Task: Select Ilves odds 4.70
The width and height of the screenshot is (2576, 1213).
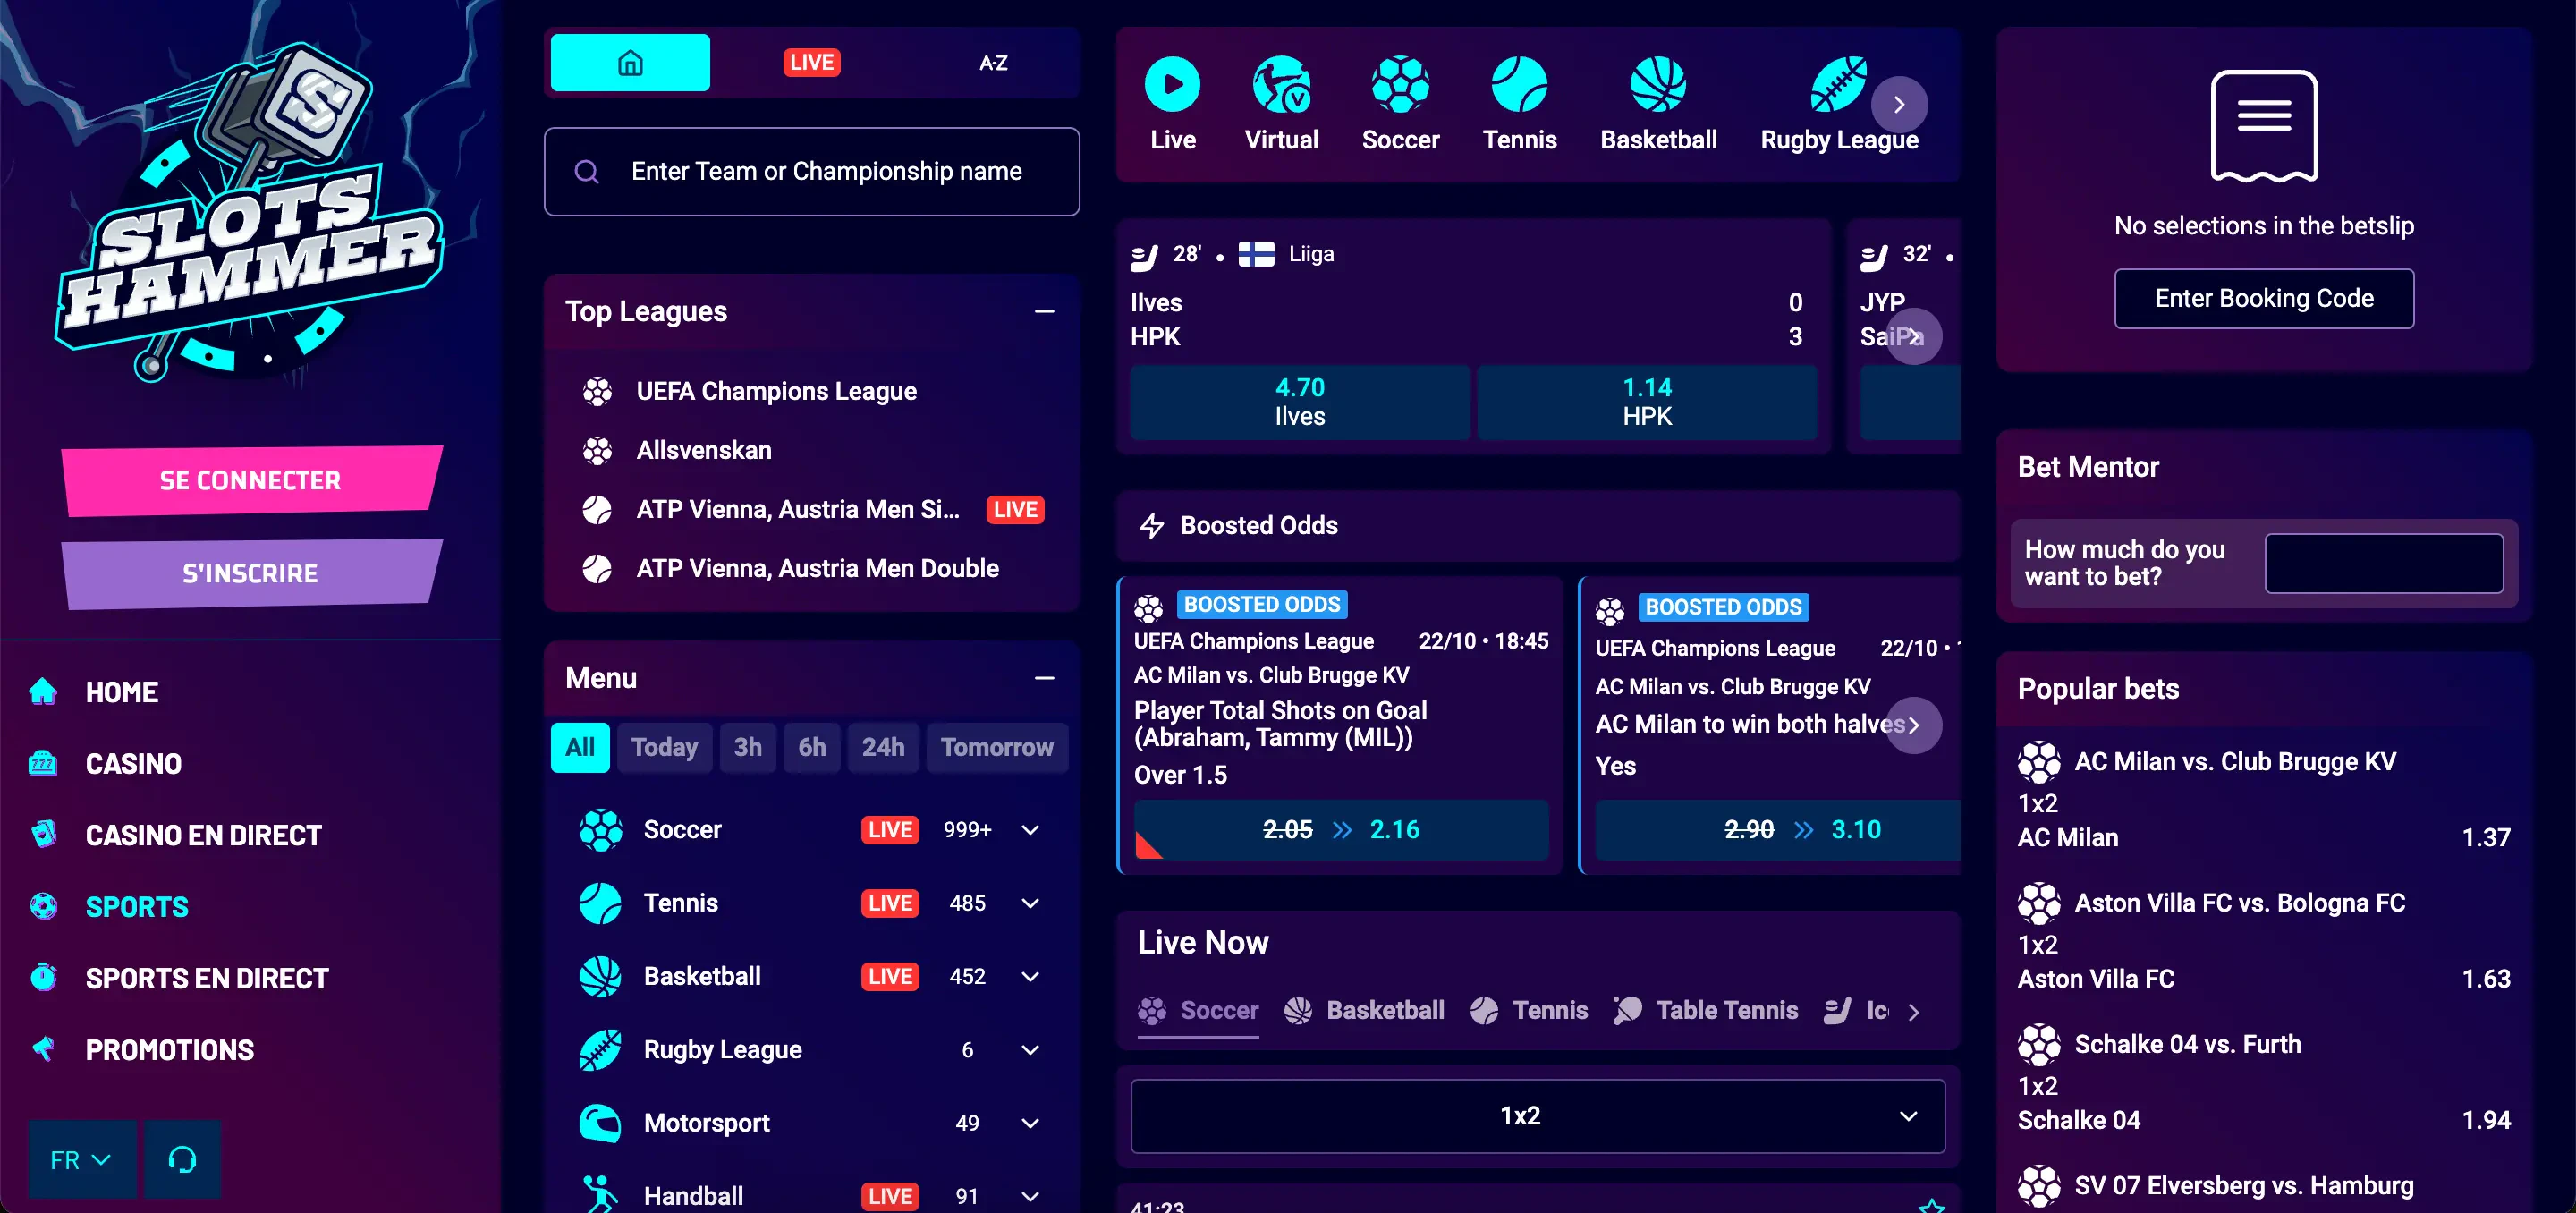Action: (1300, 402)
